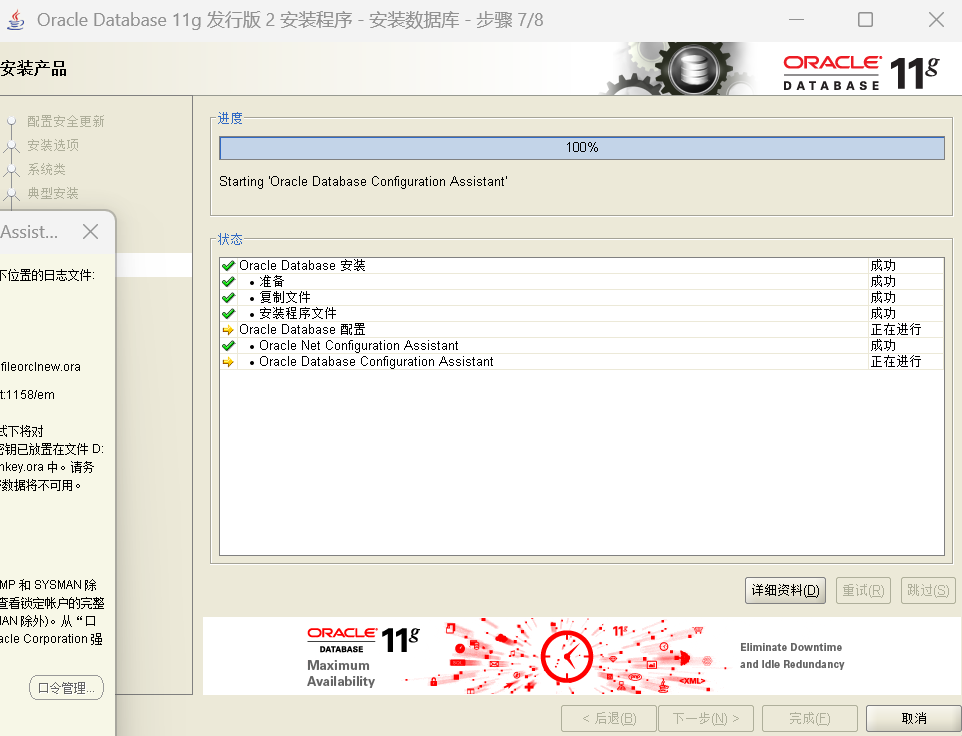Click fileorclnew.ora text in Assist dialog
Image resolution: width=962 pixels, height=736 pixels.
[40, 367]
